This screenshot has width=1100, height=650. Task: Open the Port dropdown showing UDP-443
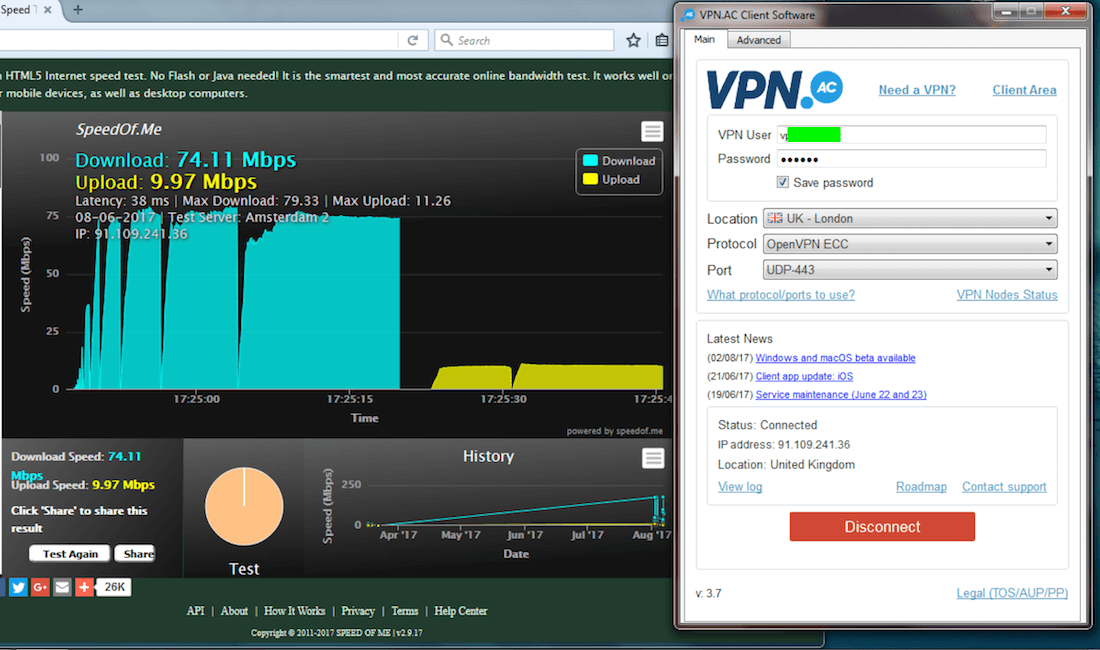coord(910,269)
